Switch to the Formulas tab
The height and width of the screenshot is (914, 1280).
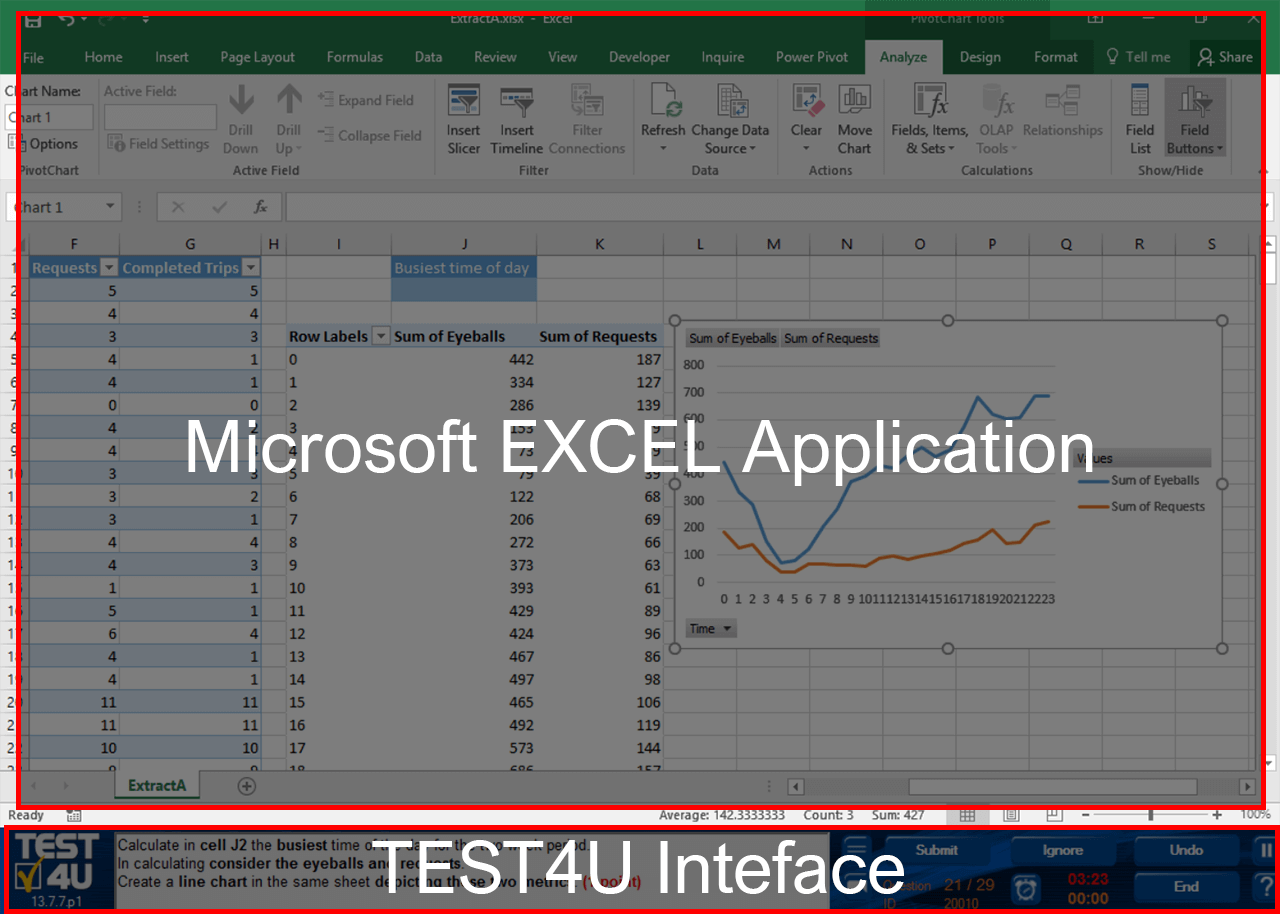[x=355, y=57]
